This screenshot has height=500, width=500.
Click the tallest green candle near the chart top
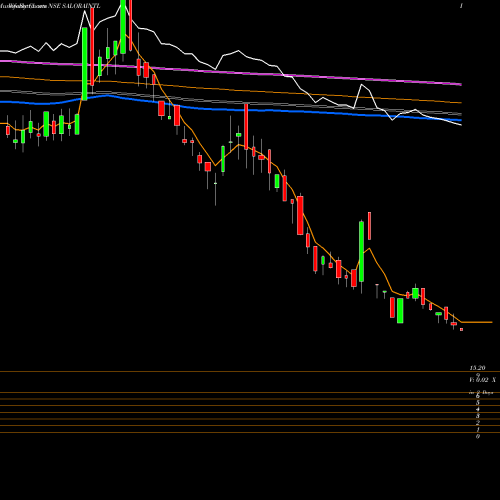(x=85, y=64)
